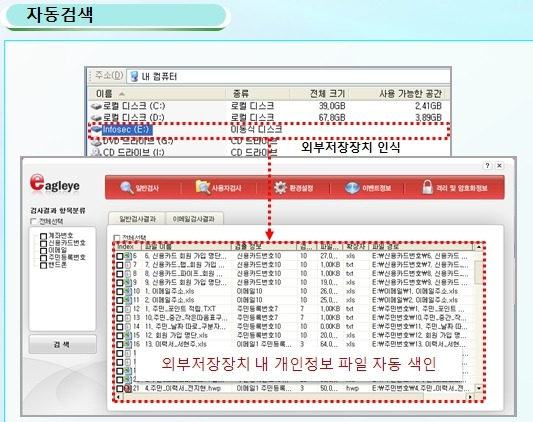
Task: Click the 검색 button
Action: 62,344
